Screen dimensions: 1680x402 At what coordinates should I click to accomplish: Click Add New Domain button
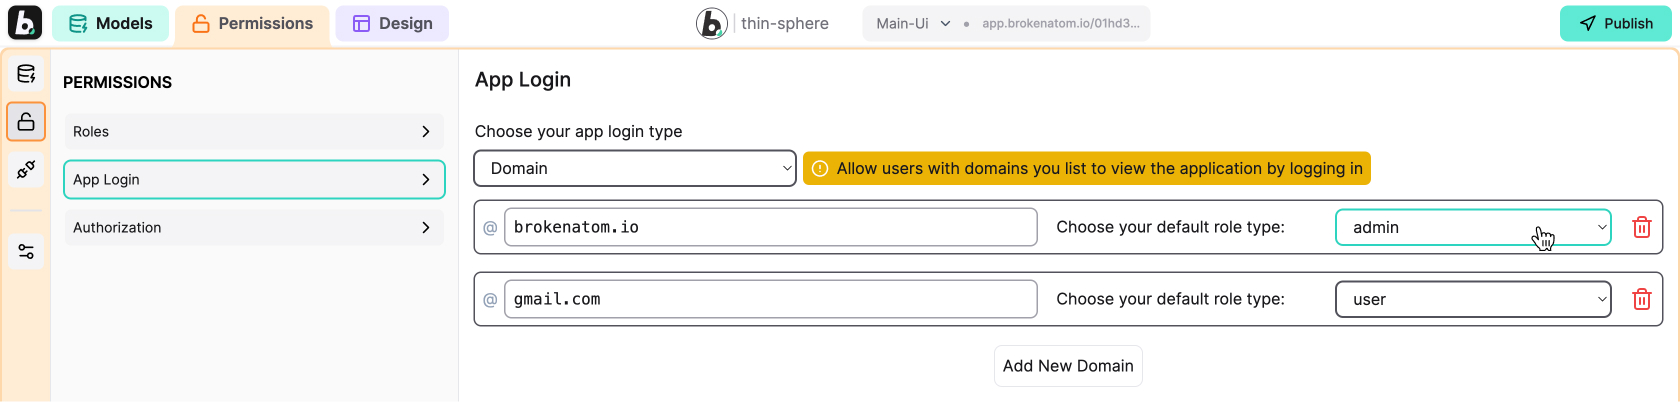click(x=1067, y=366)
